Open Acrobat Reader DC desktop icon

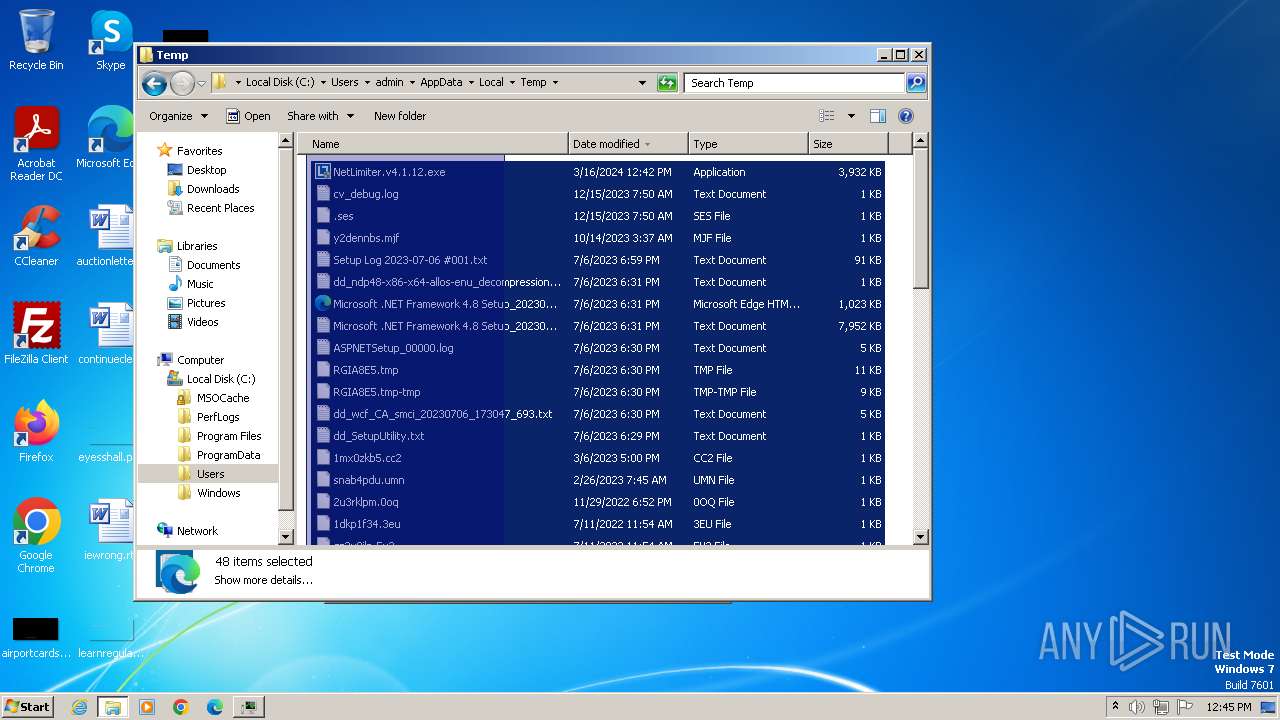click(x=36, y=144)
